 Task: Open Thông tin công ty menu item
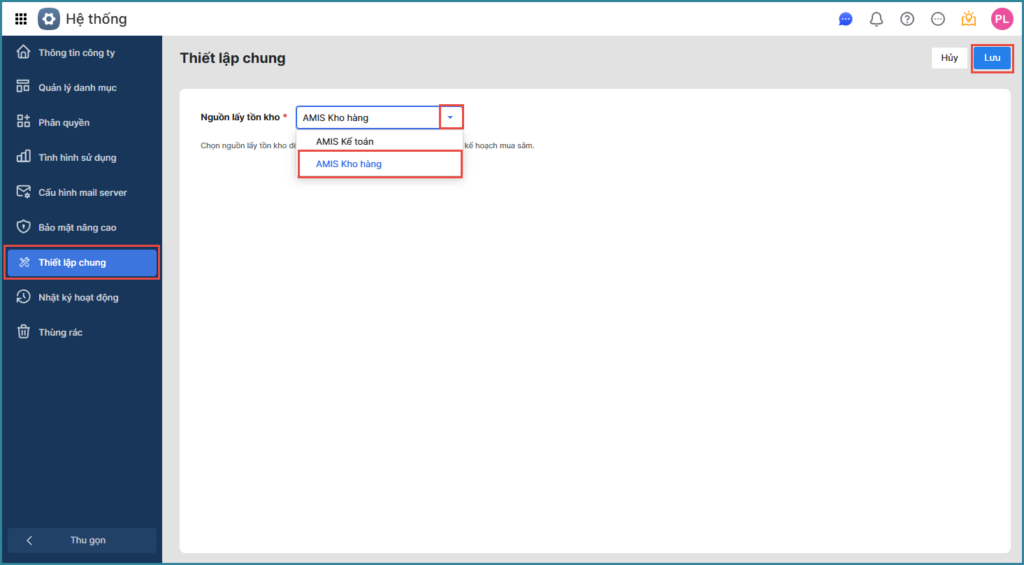click(x=82, y=52)
